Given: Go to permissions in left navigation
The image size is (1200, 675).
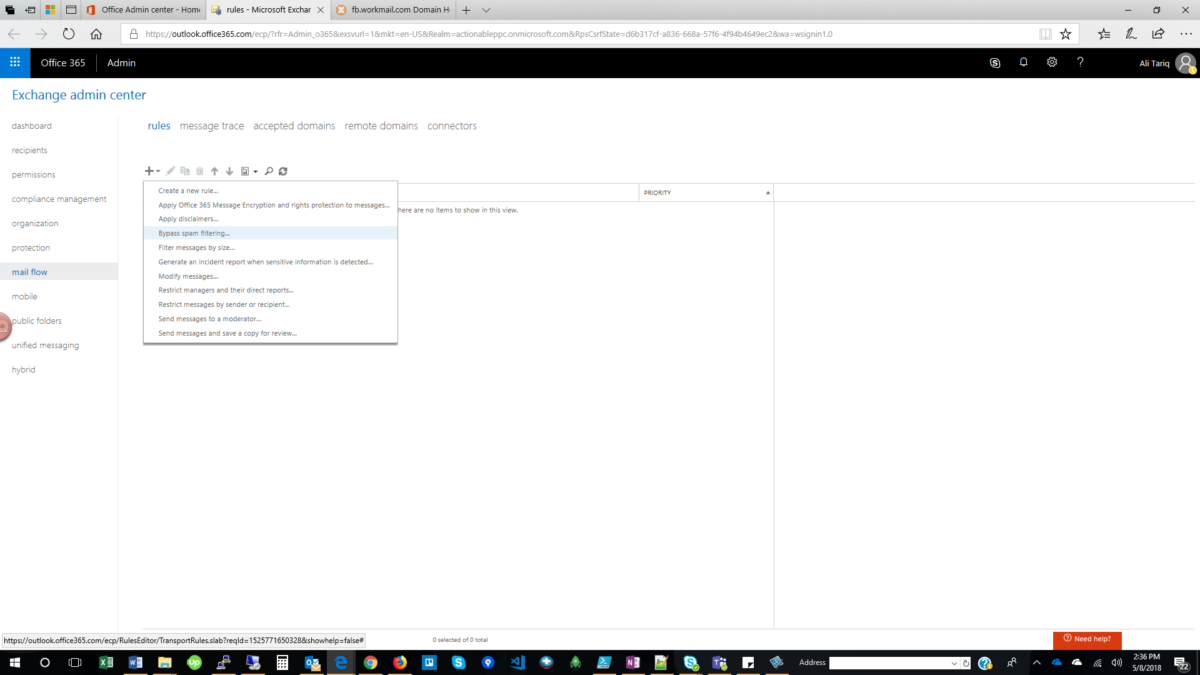Looking at the screenshot, I should [34, 174].
